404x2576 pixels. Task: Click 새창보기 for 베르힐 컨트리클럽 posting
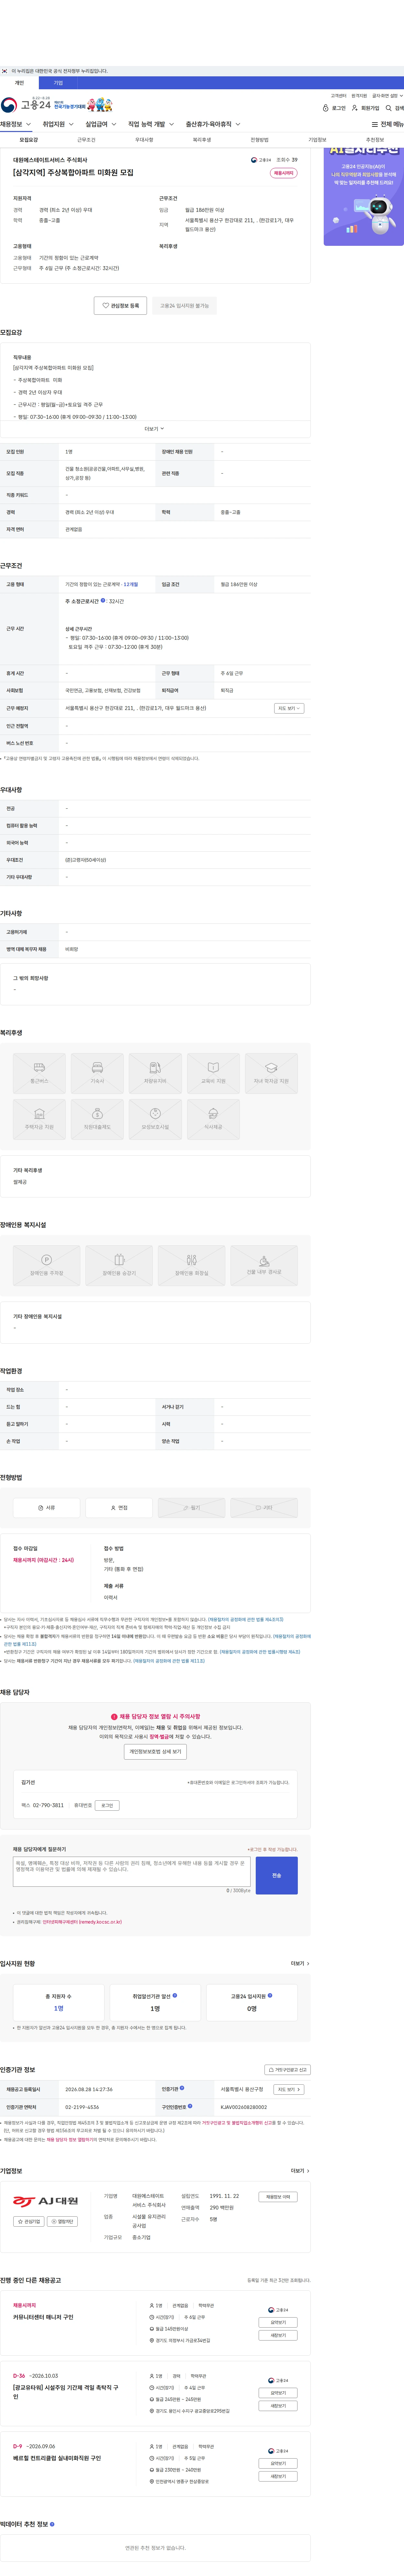click(x=278, y=2476)
